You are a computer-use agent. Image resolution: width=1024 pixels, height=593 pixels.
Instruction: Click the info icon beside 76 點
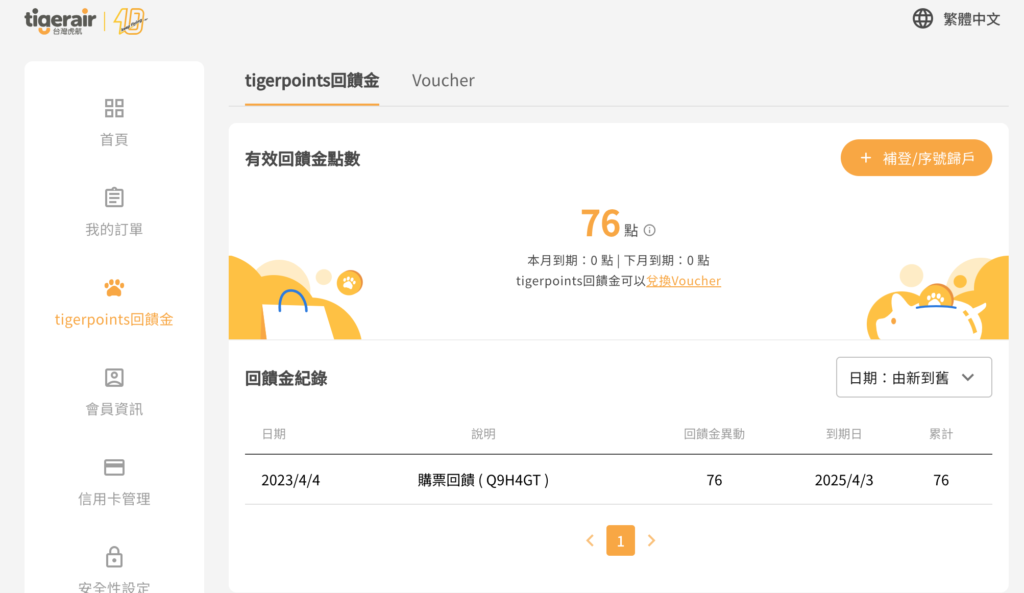(649, 230)
